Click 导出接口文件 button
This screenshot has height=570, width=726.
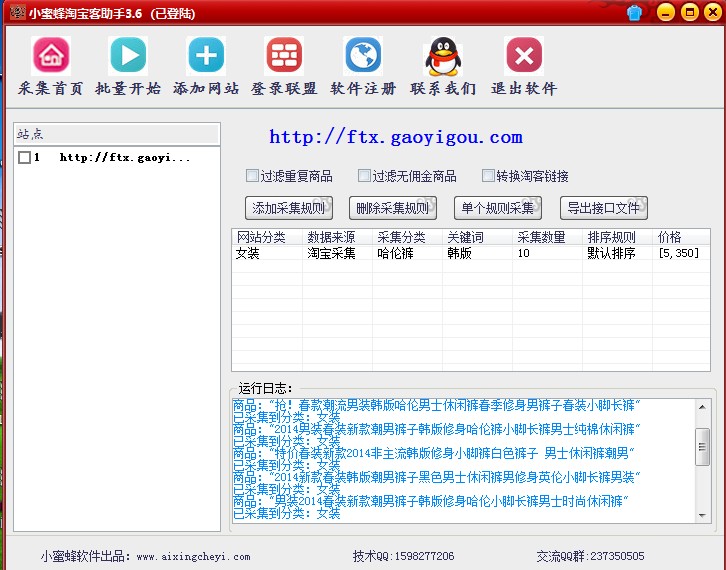click(604, 208)
